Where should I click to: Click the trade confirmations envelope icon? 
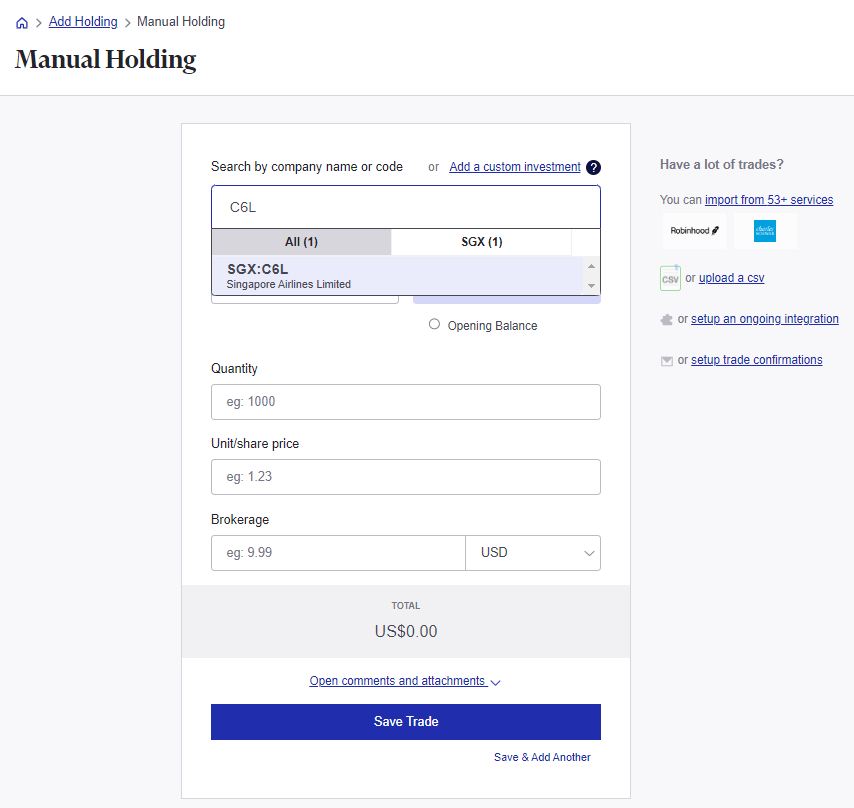[667, 361]
